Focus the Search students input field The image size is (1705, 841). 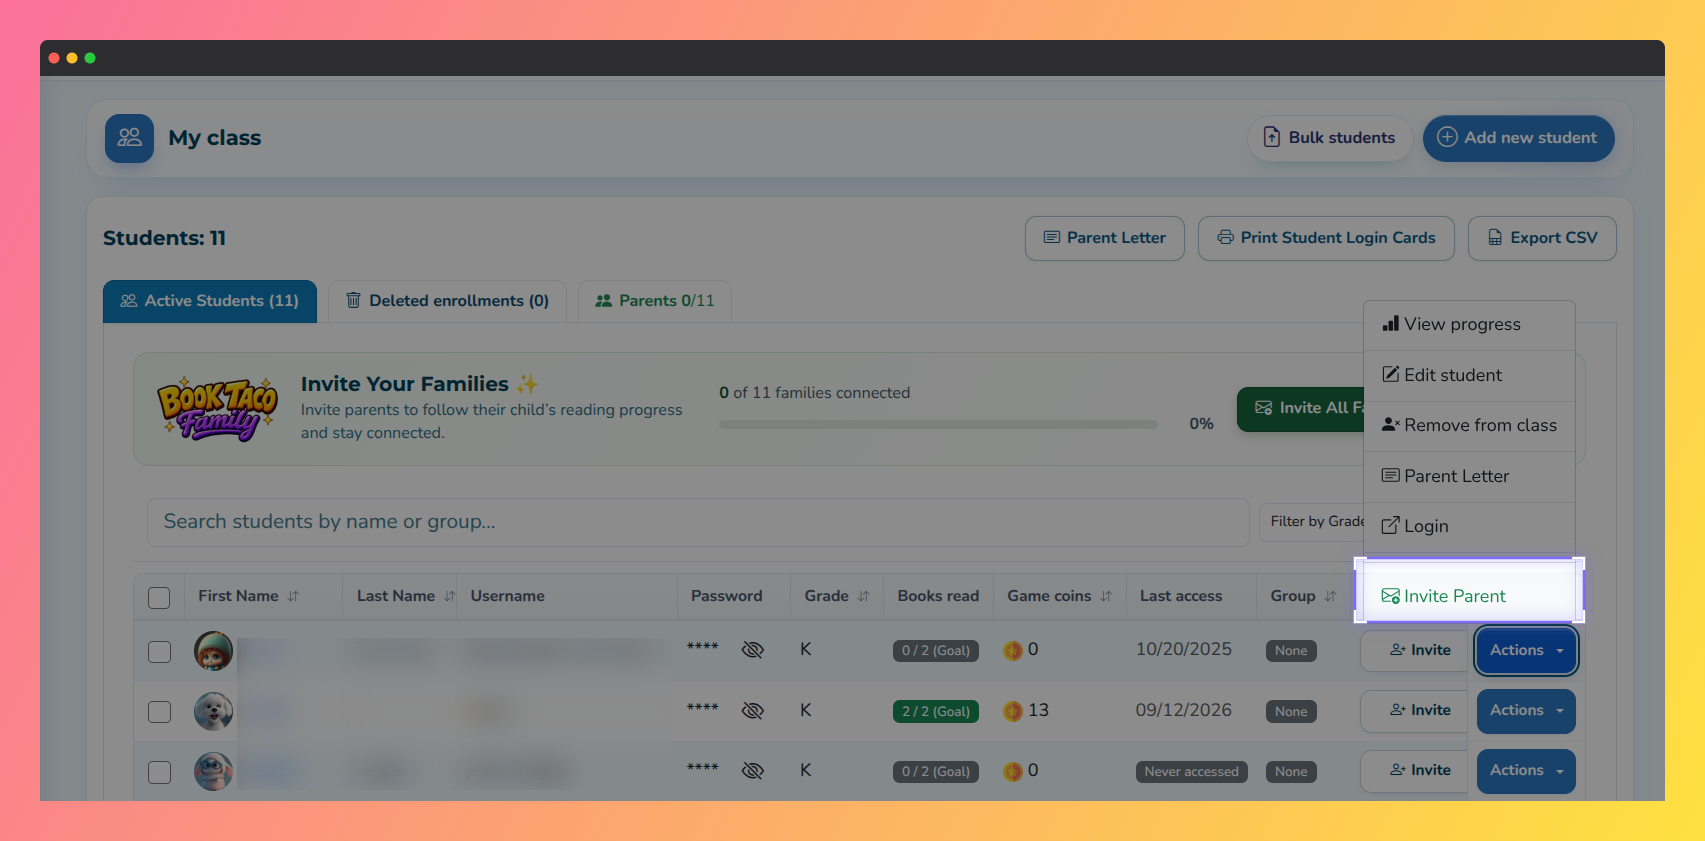point(698,522)
